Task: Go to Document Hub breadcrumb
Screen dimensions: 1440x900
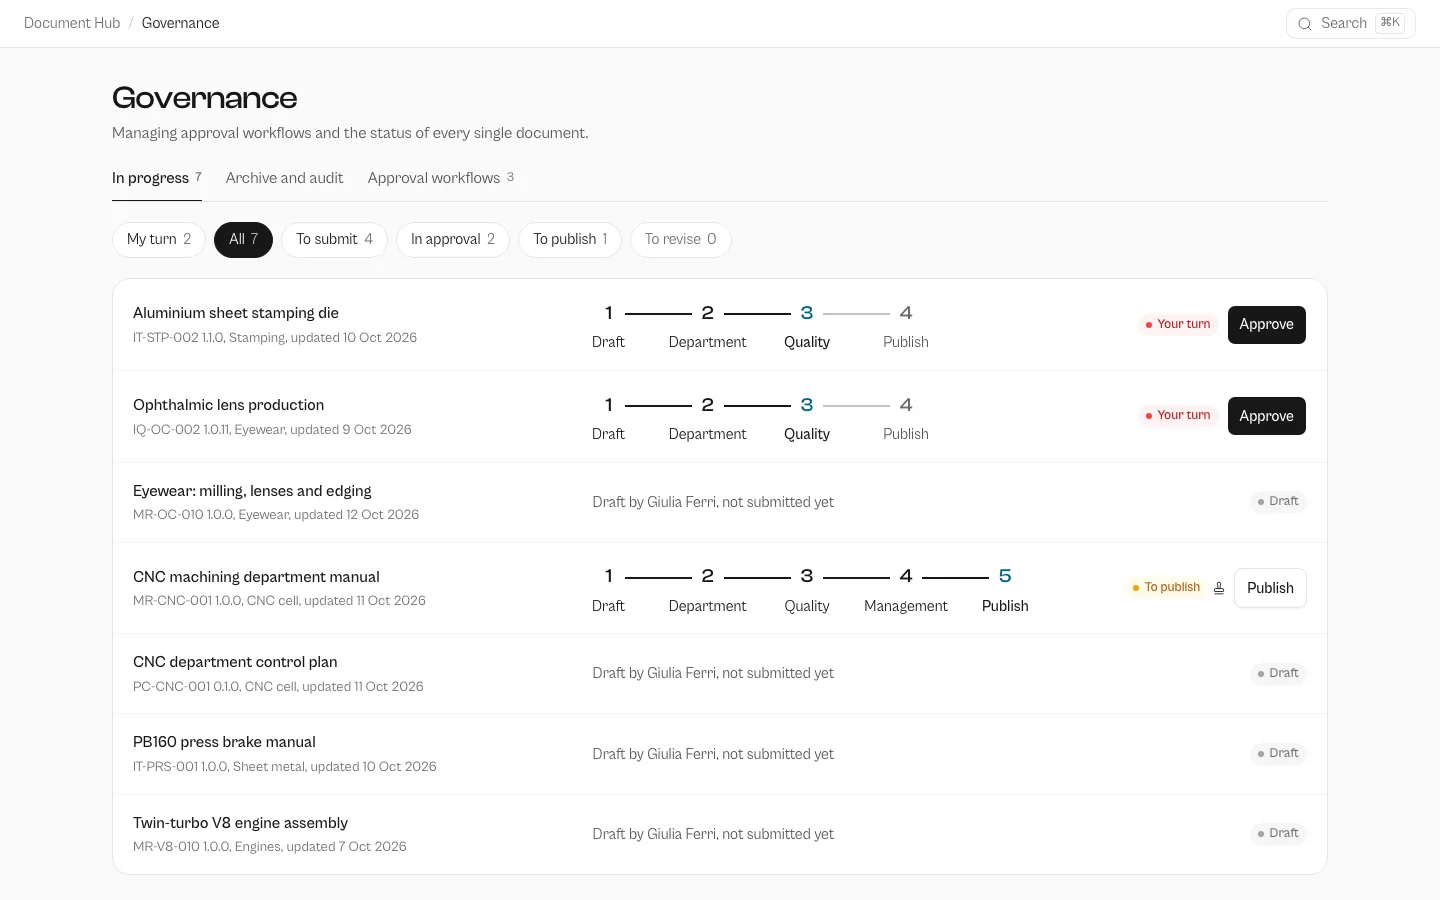Action: (x=72, y=23)
